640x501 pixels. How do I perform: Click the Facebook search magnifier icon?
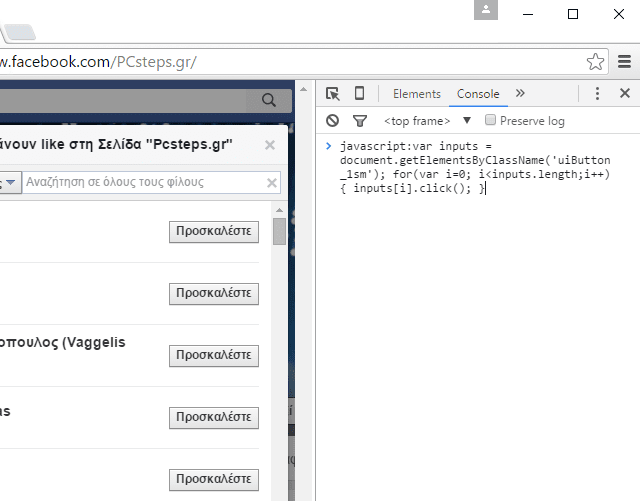point(269,100)
